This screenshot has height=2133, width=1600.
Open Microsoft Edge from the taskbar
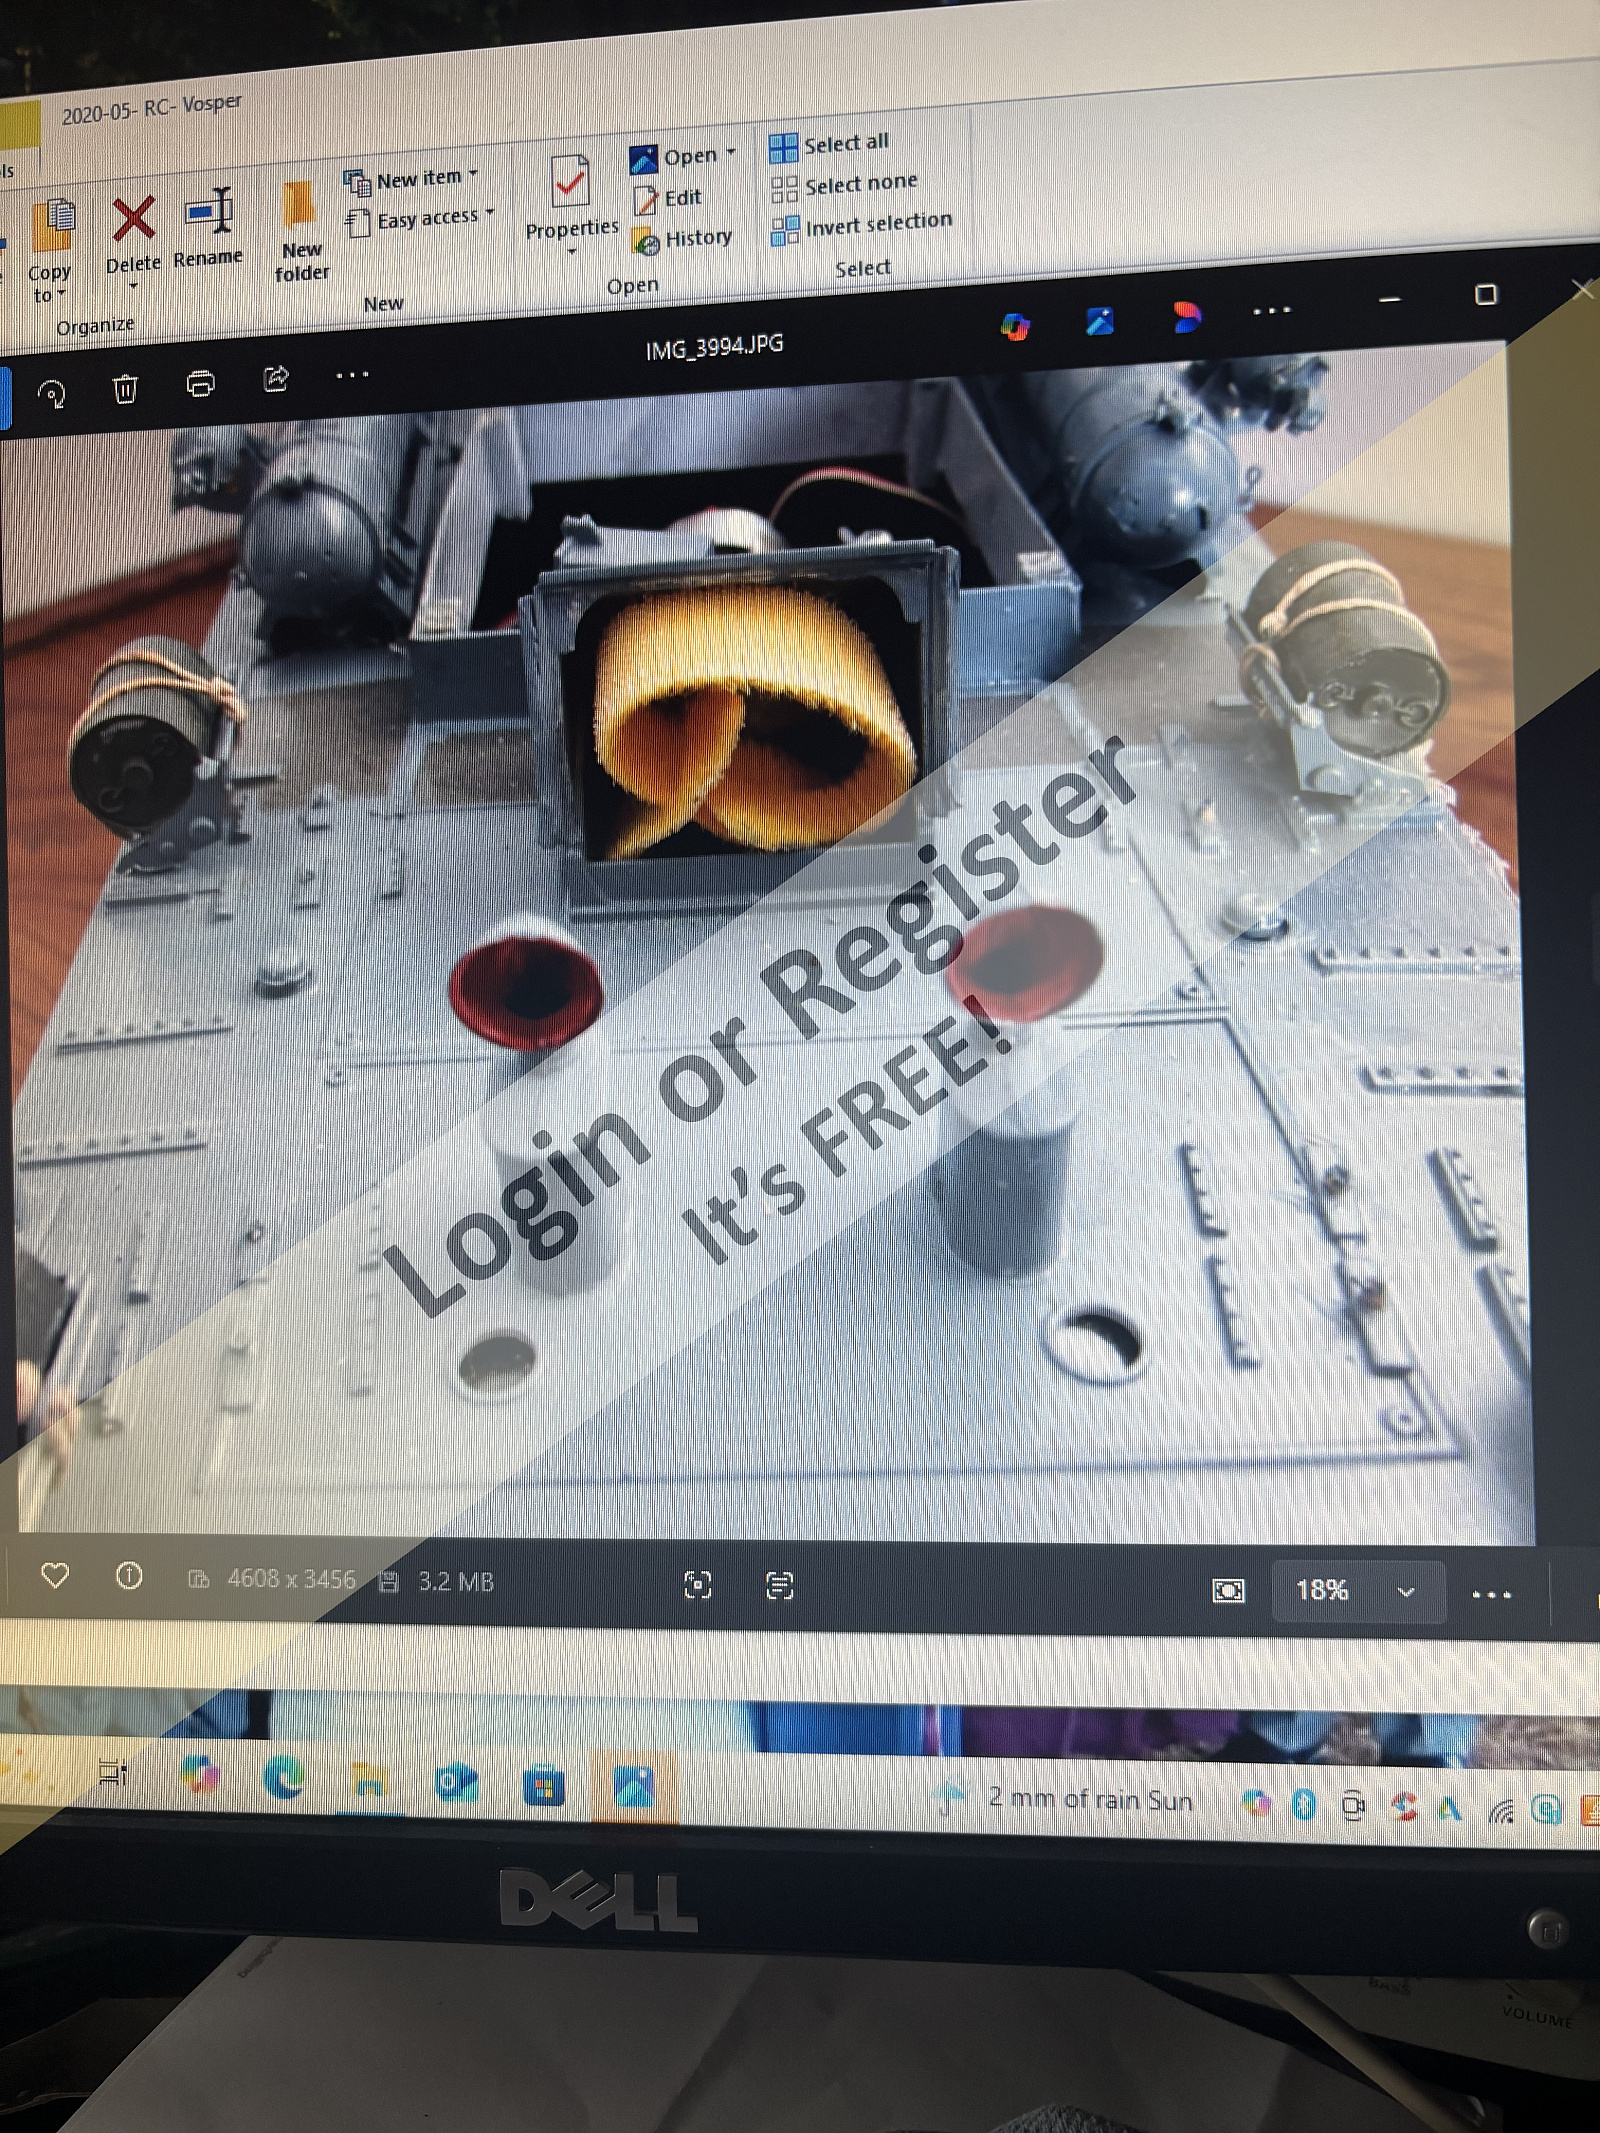point(285,1776)
